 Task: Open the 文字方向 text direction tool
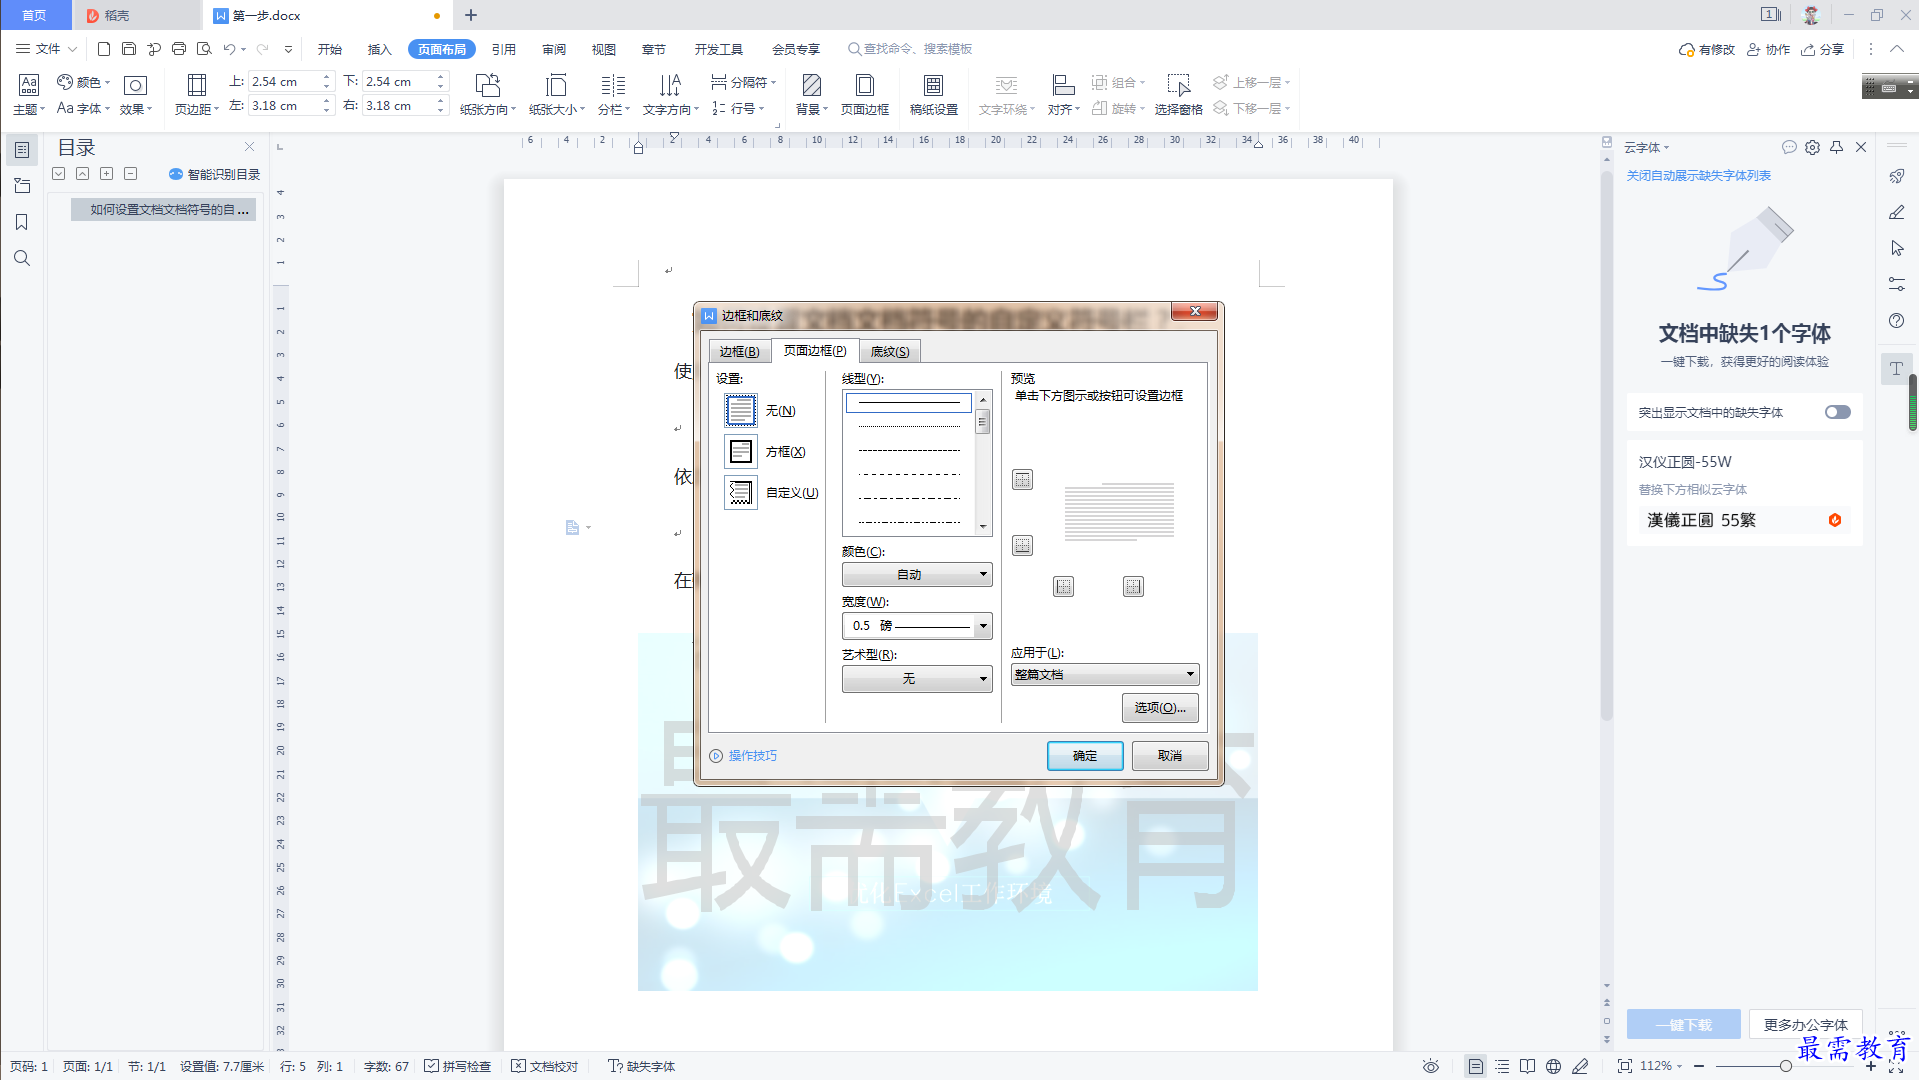point(670,94)
